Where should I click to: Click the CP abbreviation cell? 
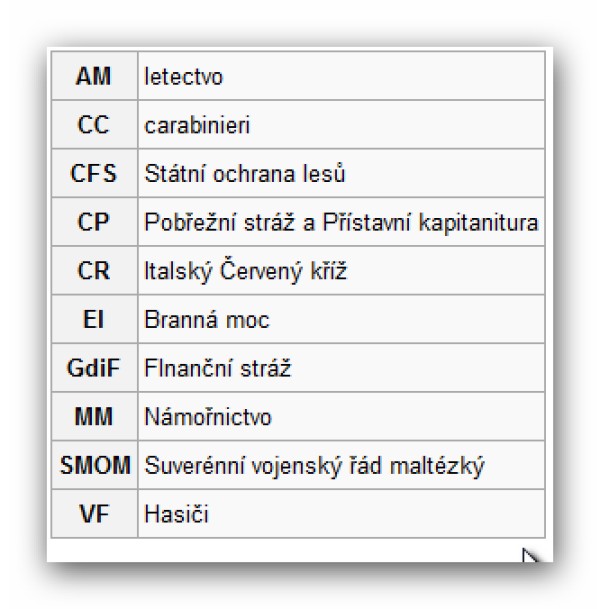click(x=93, y=222)
